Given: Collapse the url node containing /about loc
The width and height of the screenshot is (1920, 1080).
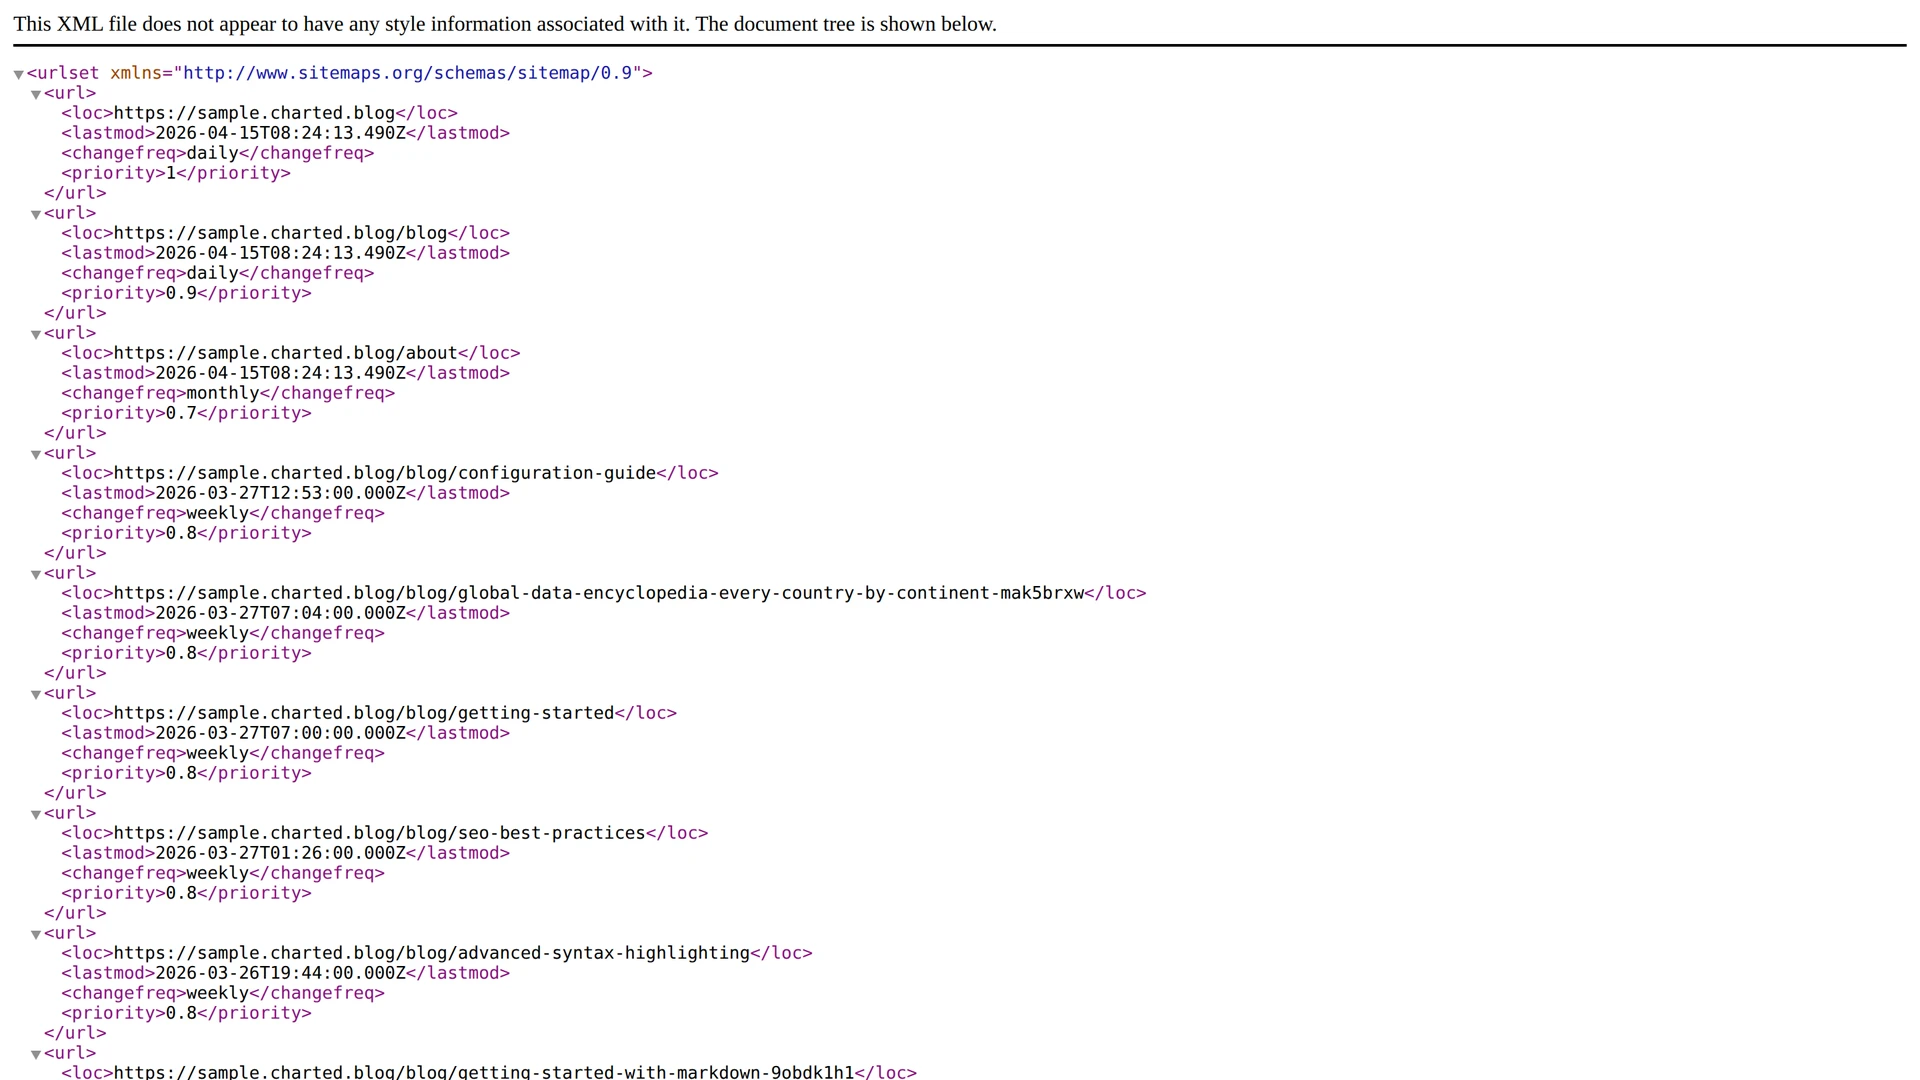Looking at the screenshot, I should (36, 334).
